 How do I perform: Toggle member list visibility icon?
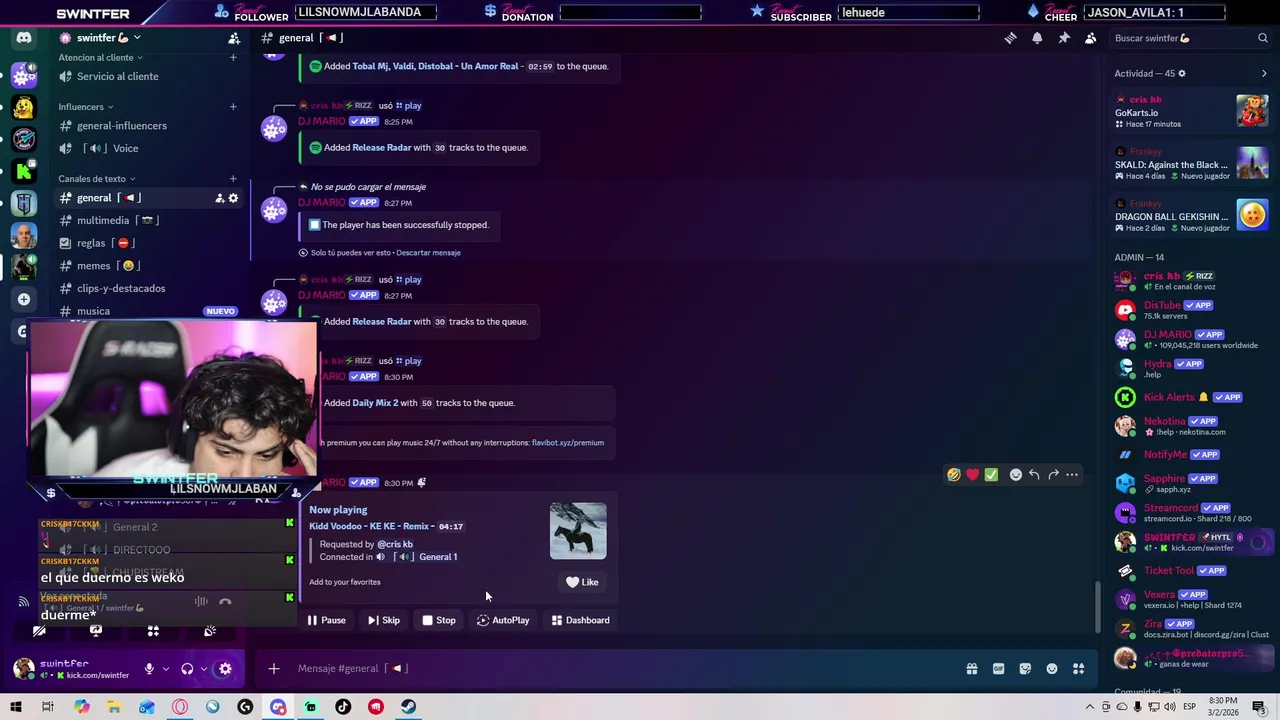coord(1091,38)
